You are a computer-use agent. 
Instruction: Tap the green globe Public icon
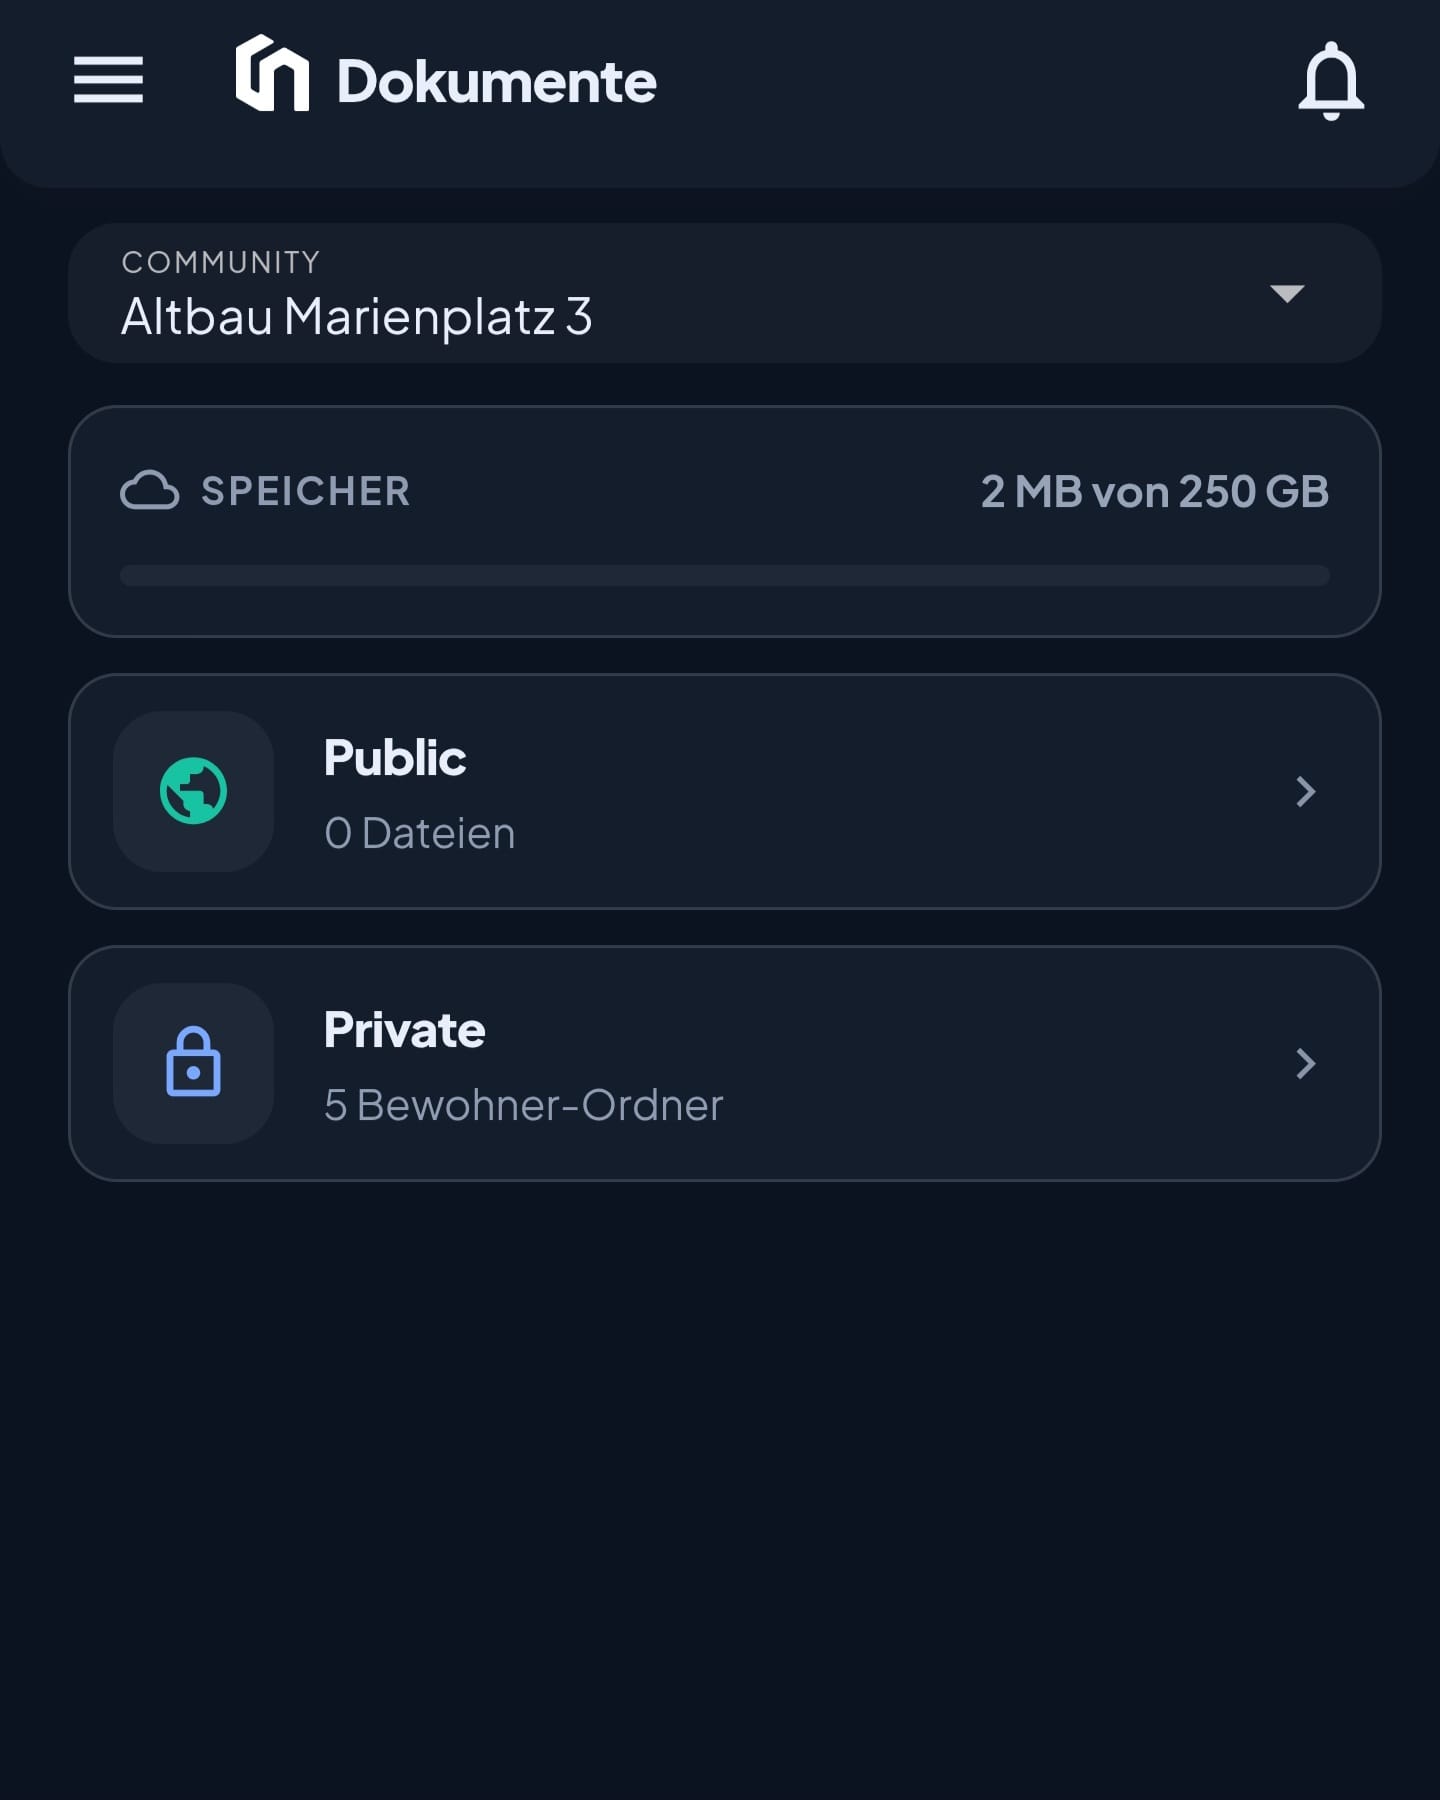click(193, 791)
